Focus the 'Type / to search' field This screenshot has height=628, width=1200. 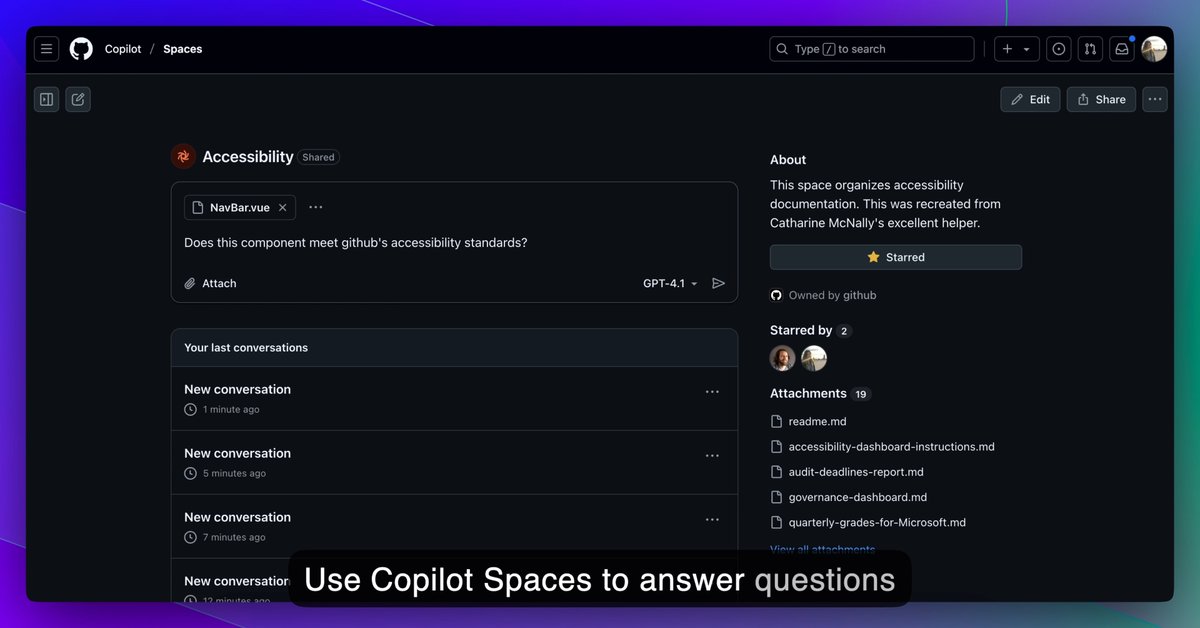(x=872, y=49)
